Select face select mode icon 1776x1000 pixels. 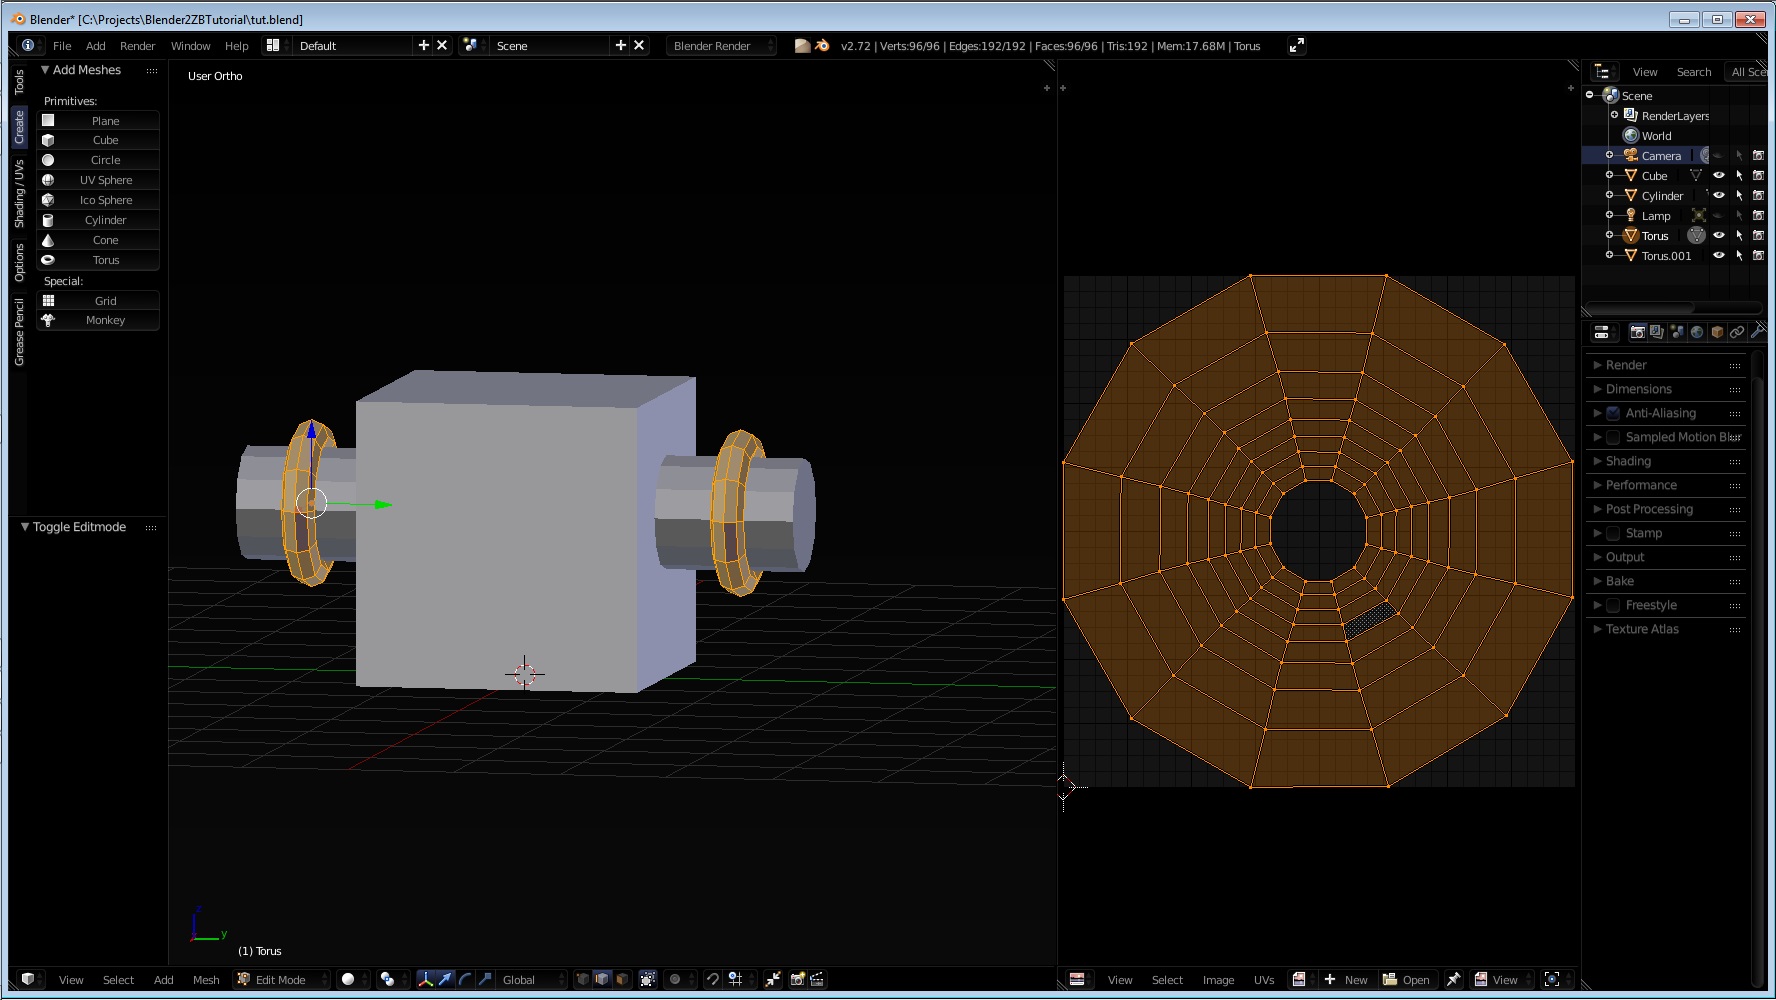pyautogui.click(x=621, y=980)
